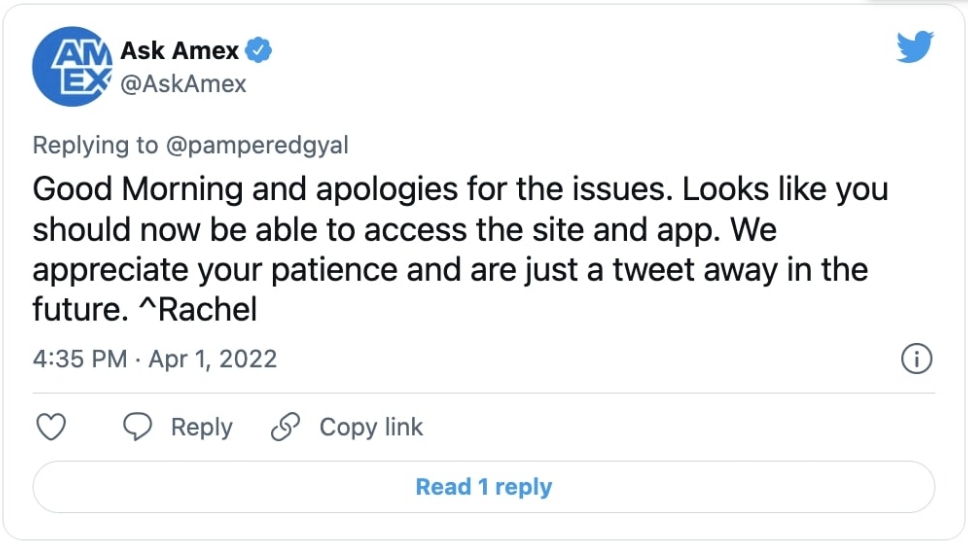The height and width of the screenshot is (543, 968).
Task: Like the tweet with the heart icon
Action: pyautogui.click(x=51, y=427)
